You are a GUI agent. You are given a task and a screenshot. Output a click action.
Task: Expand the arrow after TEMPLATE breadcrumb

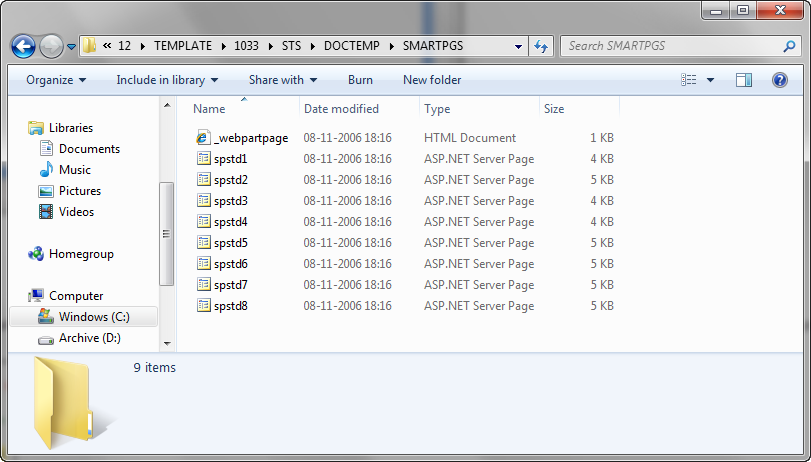223,46
